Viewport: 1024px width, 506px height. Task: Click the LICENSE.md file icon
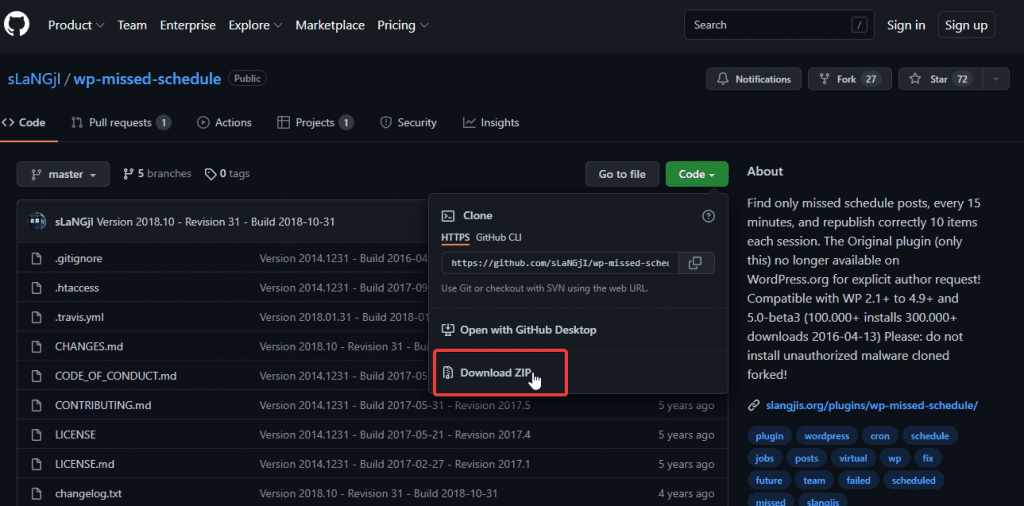tap(37, 464)
